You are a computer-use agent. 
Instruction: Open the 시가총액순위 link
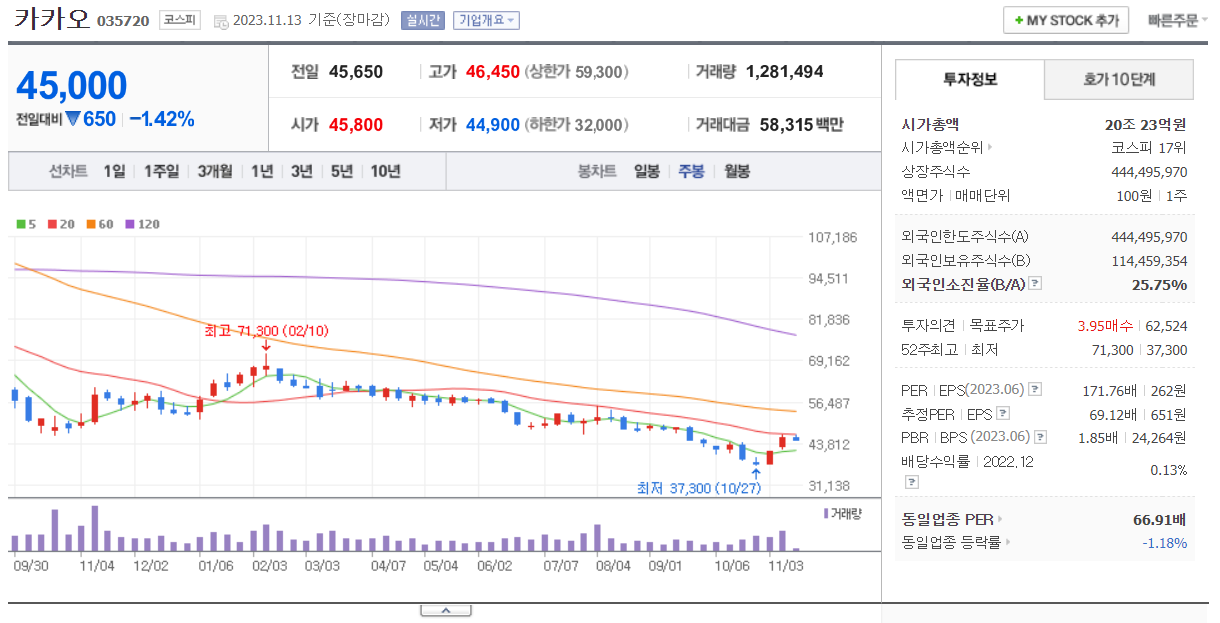point(943,148)
